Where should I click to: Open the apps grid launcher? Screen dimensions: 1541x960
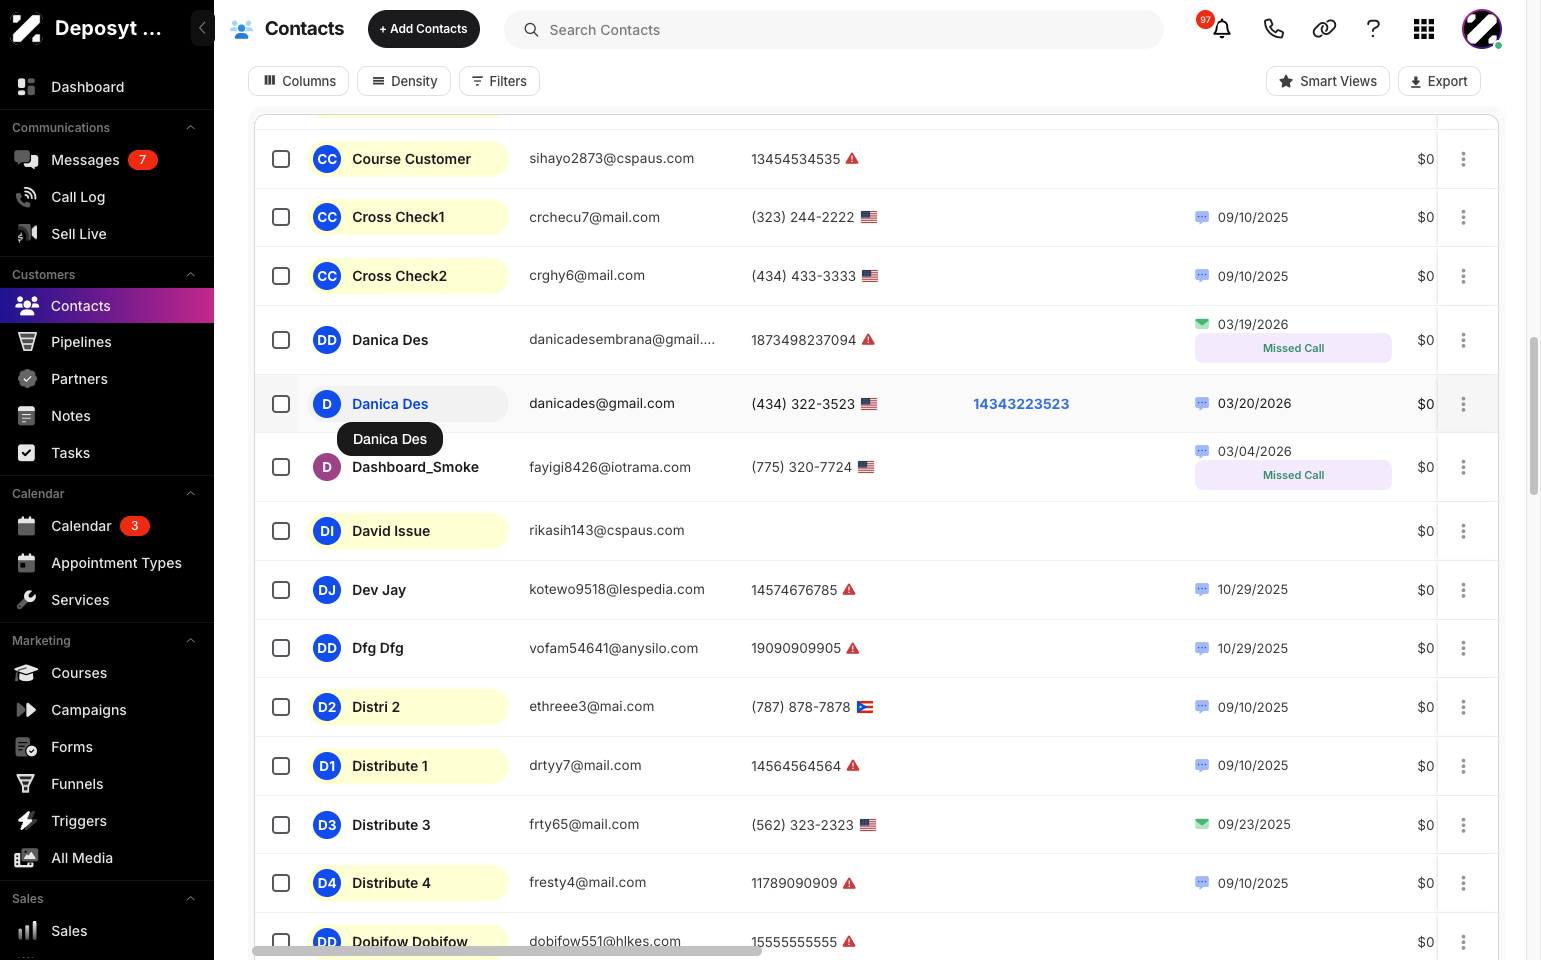[x=1424, y=29]
